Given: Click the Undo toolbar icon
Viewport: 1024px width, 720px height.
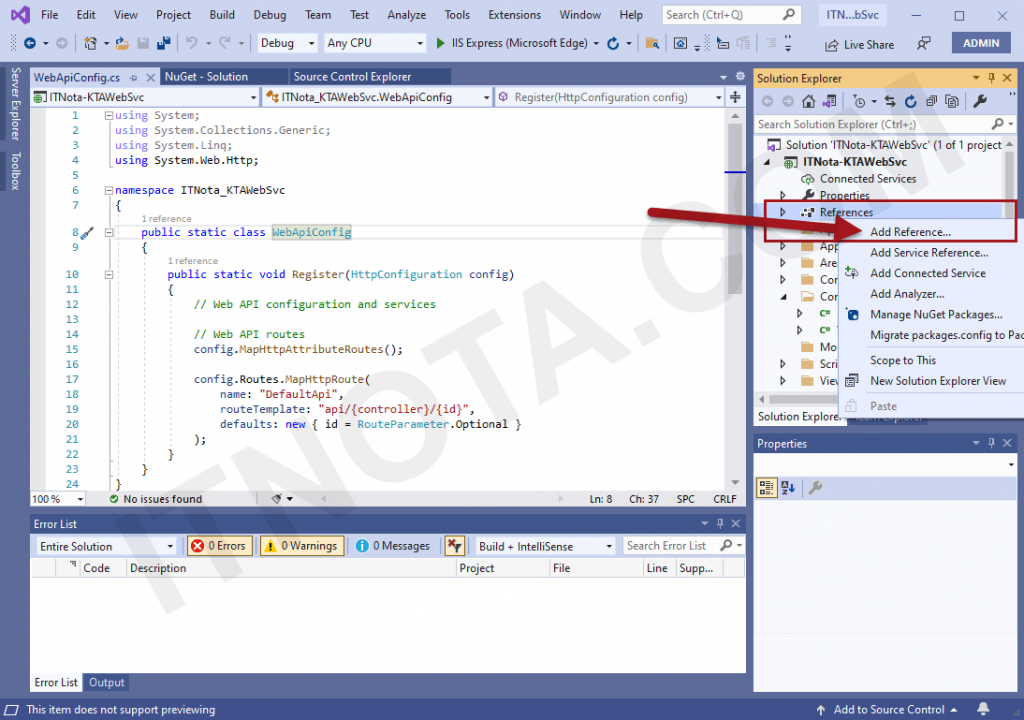Looking at the screenshot, I should click(x=190, y=43).
